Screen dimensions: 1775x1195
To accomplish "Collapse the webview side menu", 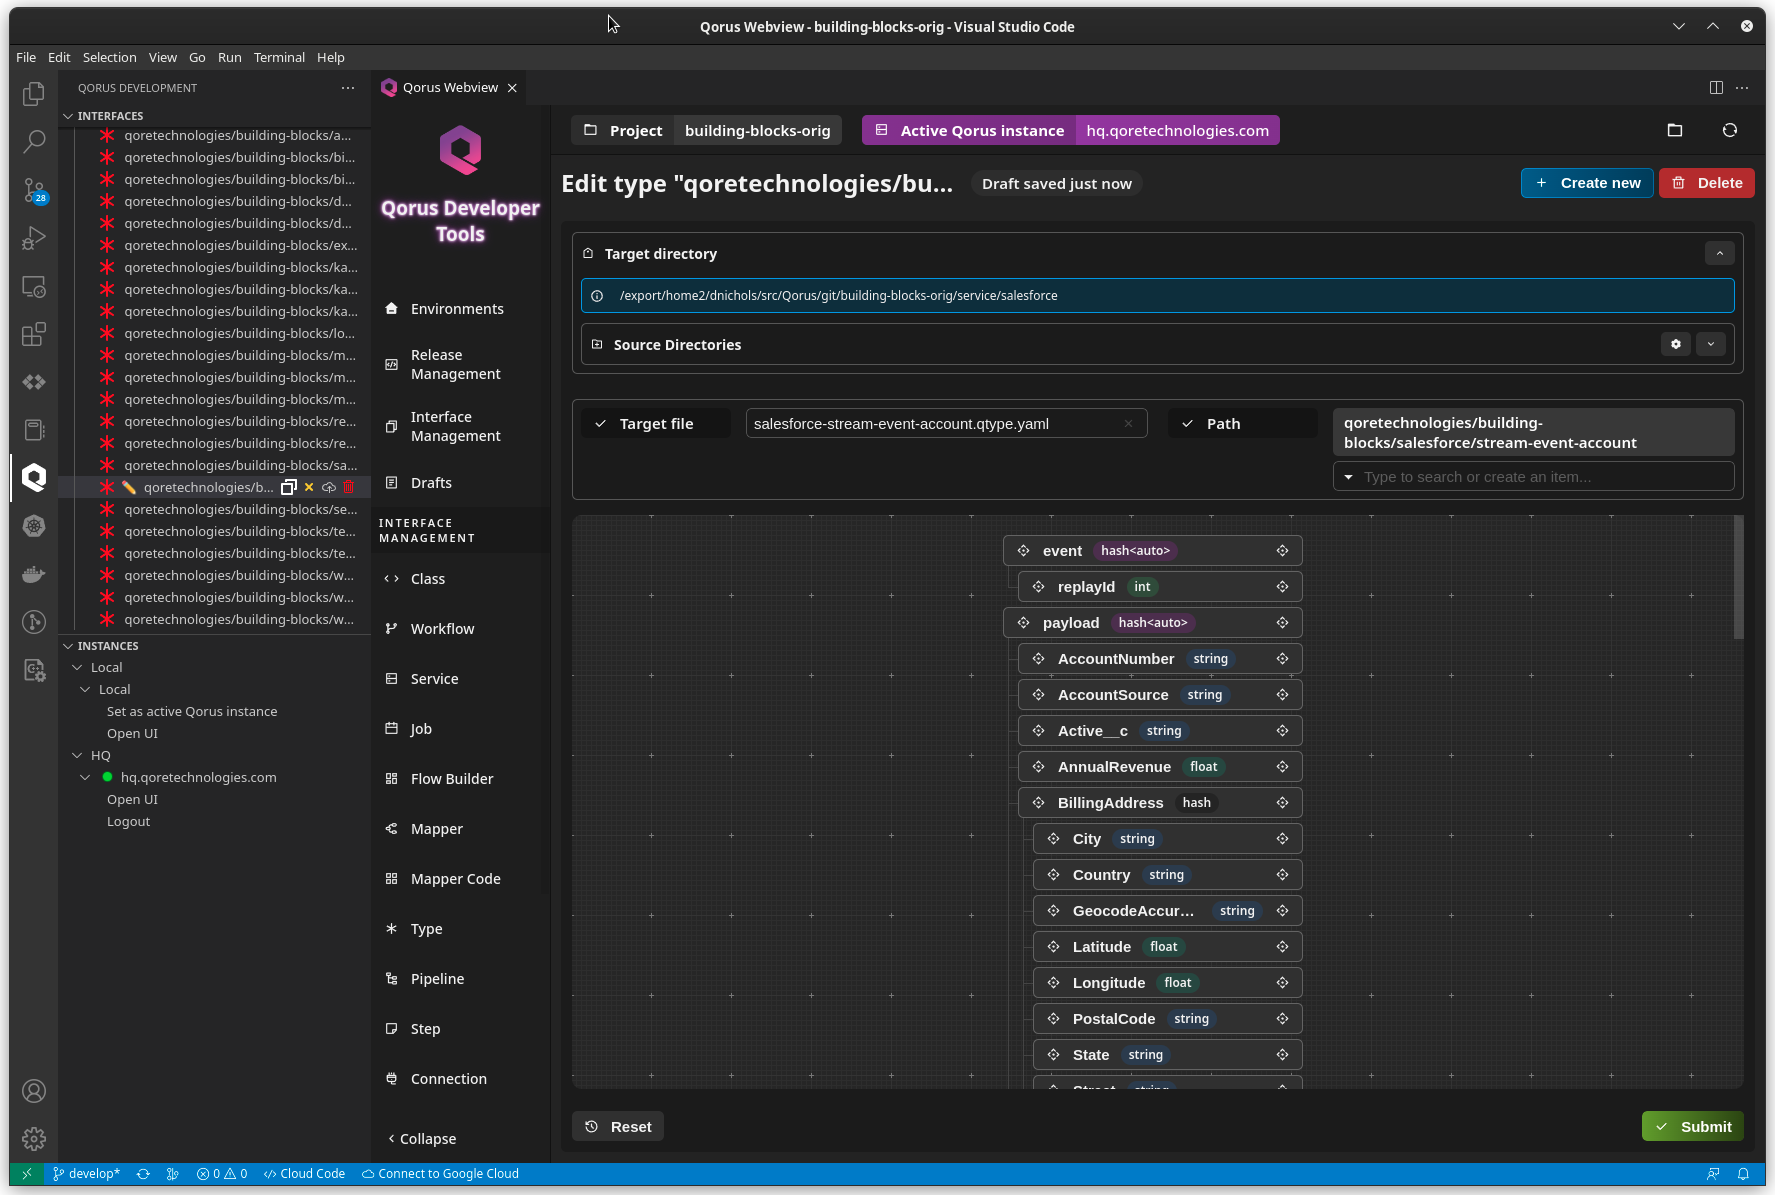I will tap(422, 1139).
